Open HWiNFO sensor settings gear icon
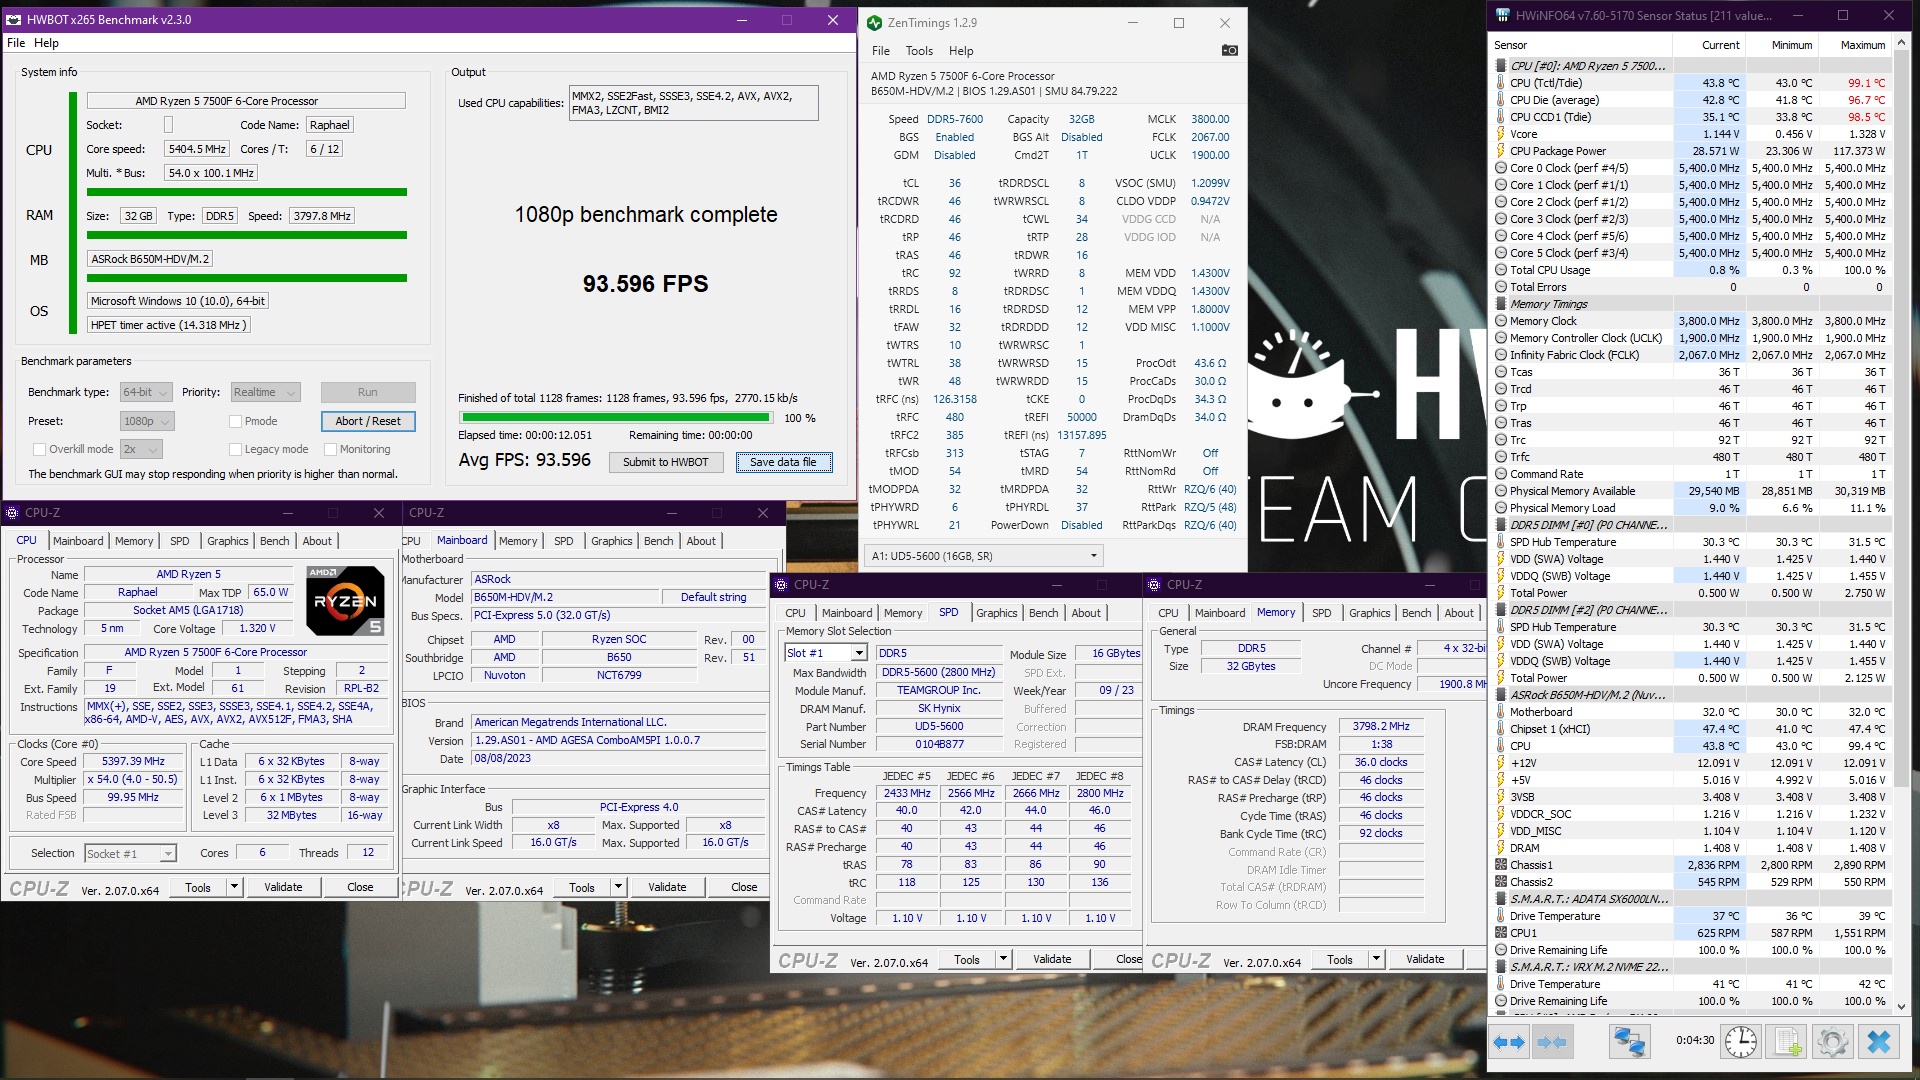Viewport: 1920px width, 1080px height. click(x=1833, y=1042)
